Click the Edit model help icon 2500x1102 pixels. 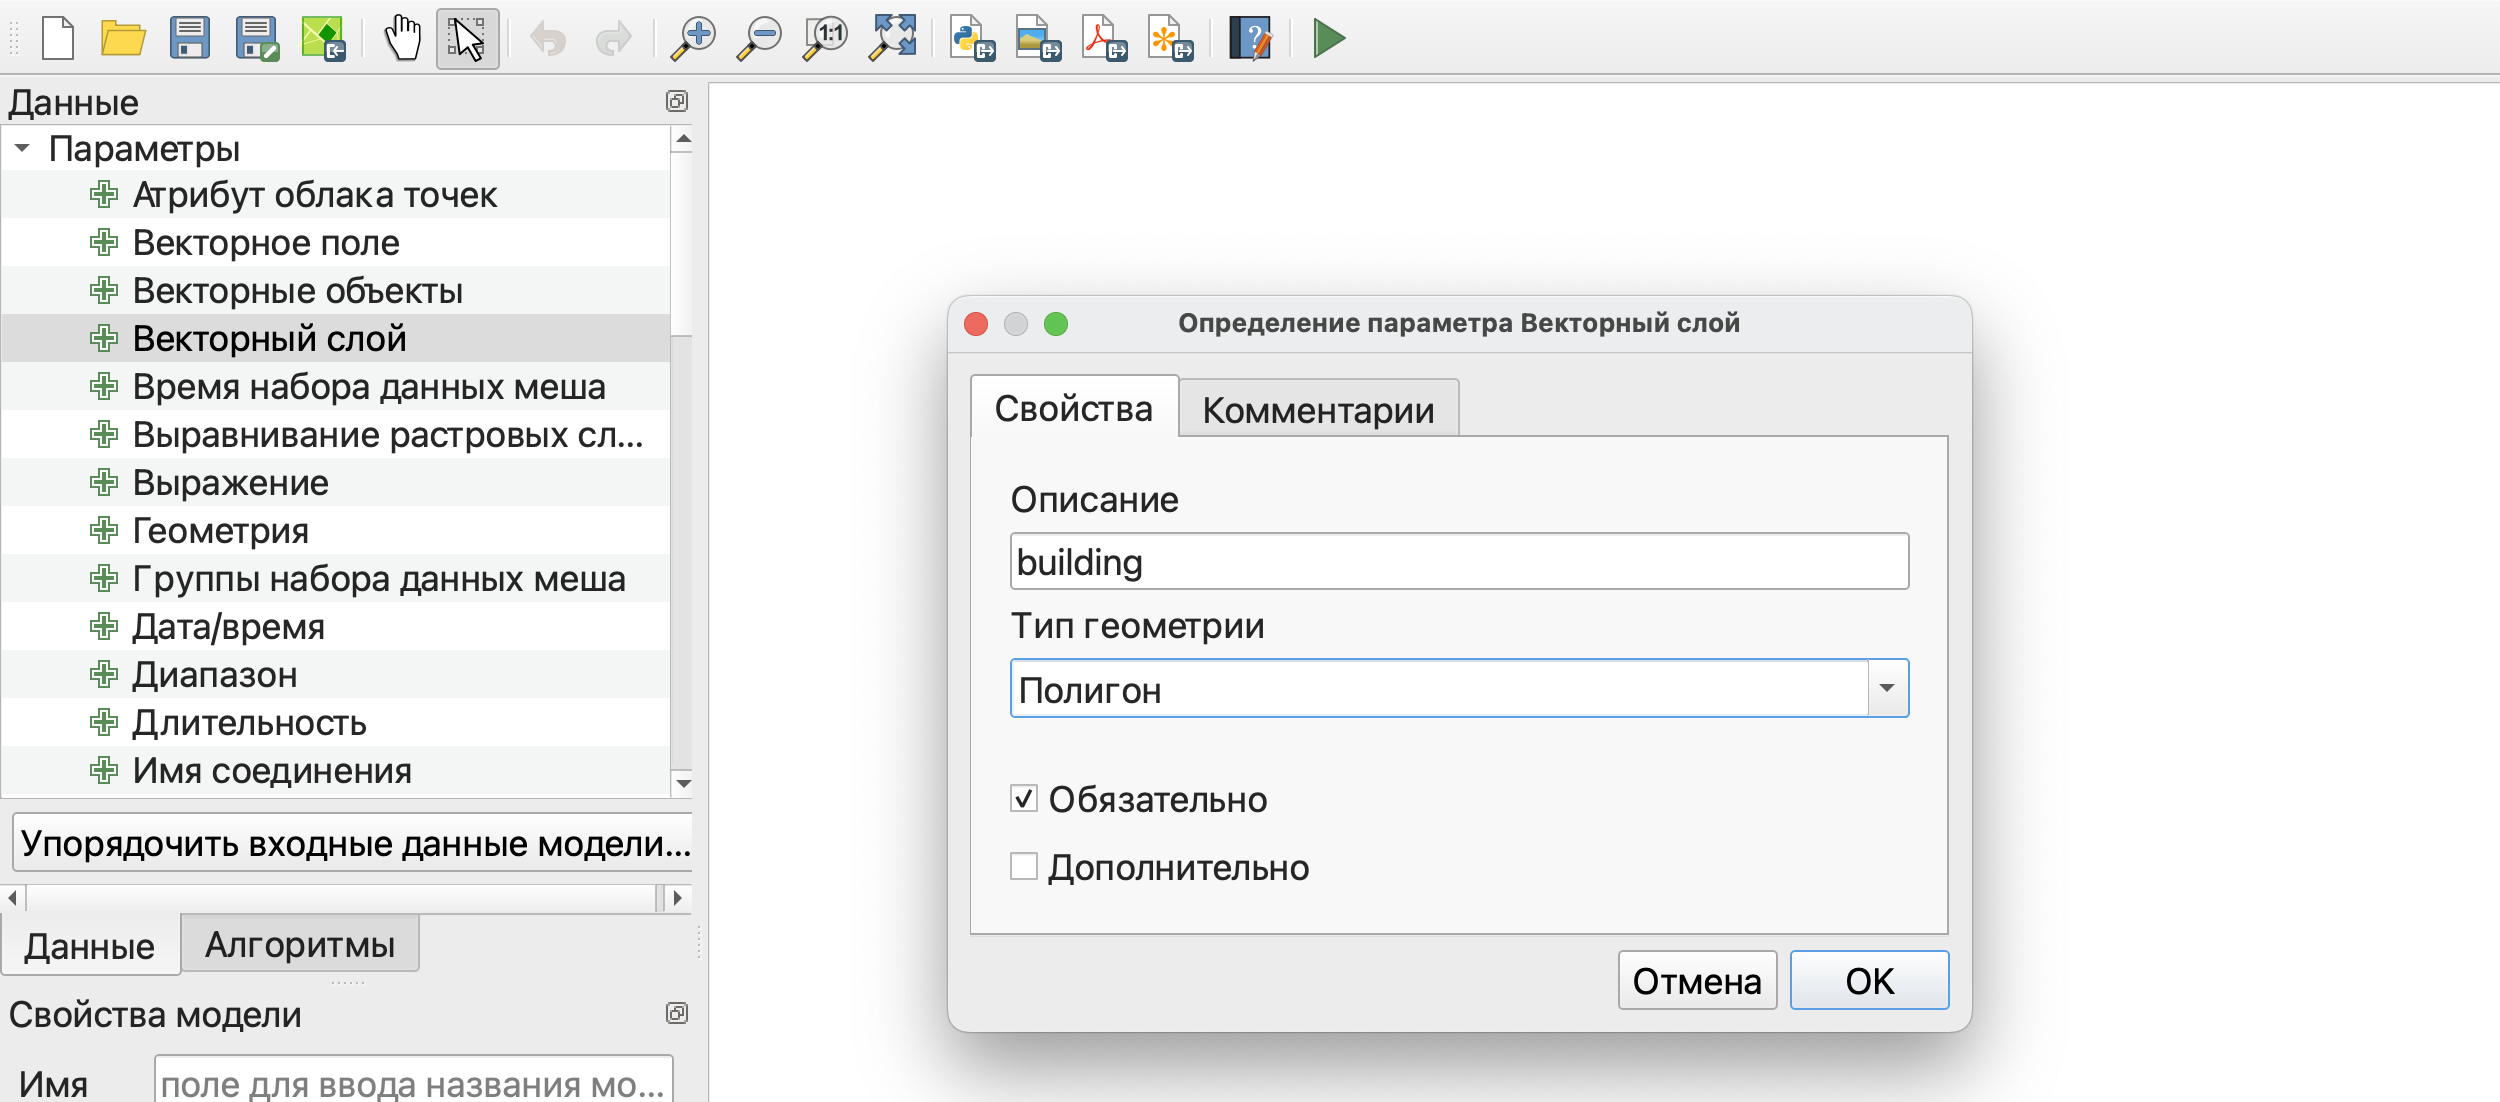(x=1250, y=39)
